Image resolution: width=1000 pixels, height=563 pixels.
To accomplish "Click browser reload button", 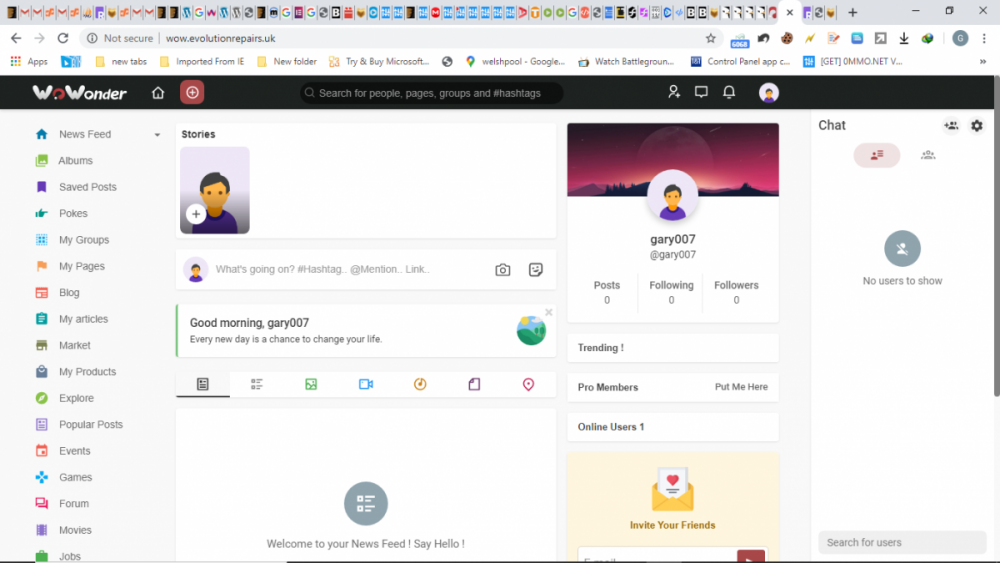I will point(62,38).
